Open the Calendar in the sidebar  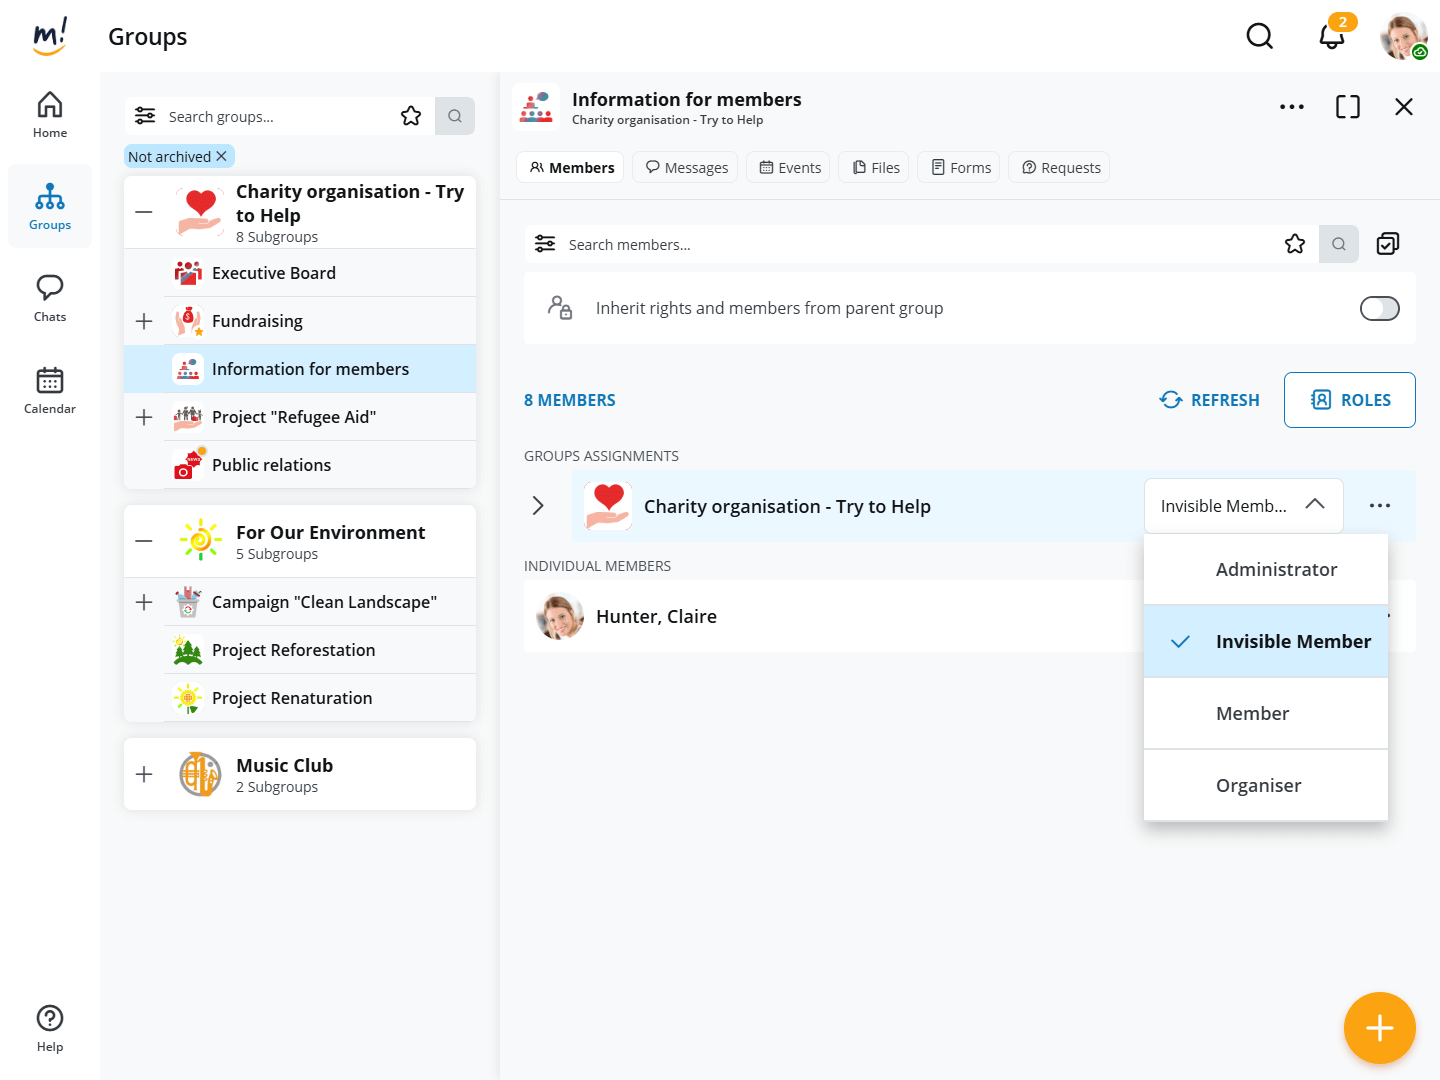click(x=50, y=390)
